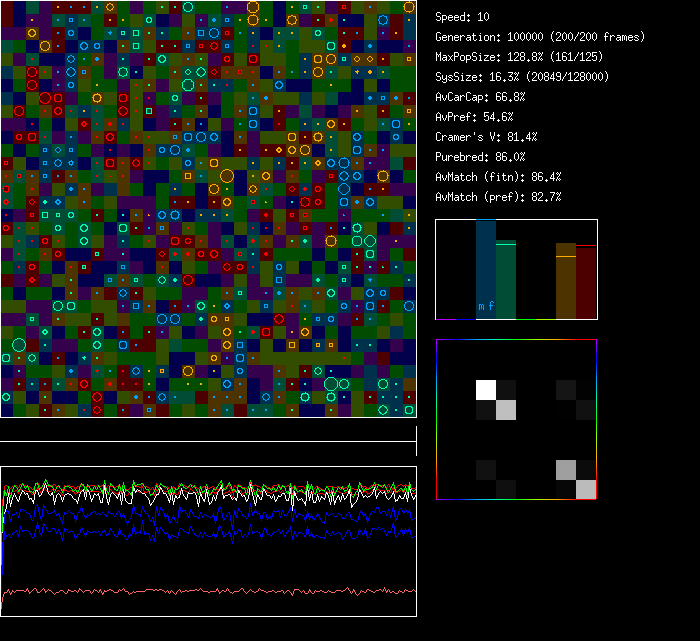Click the light gray cell diagonally below the white cell

506,409
